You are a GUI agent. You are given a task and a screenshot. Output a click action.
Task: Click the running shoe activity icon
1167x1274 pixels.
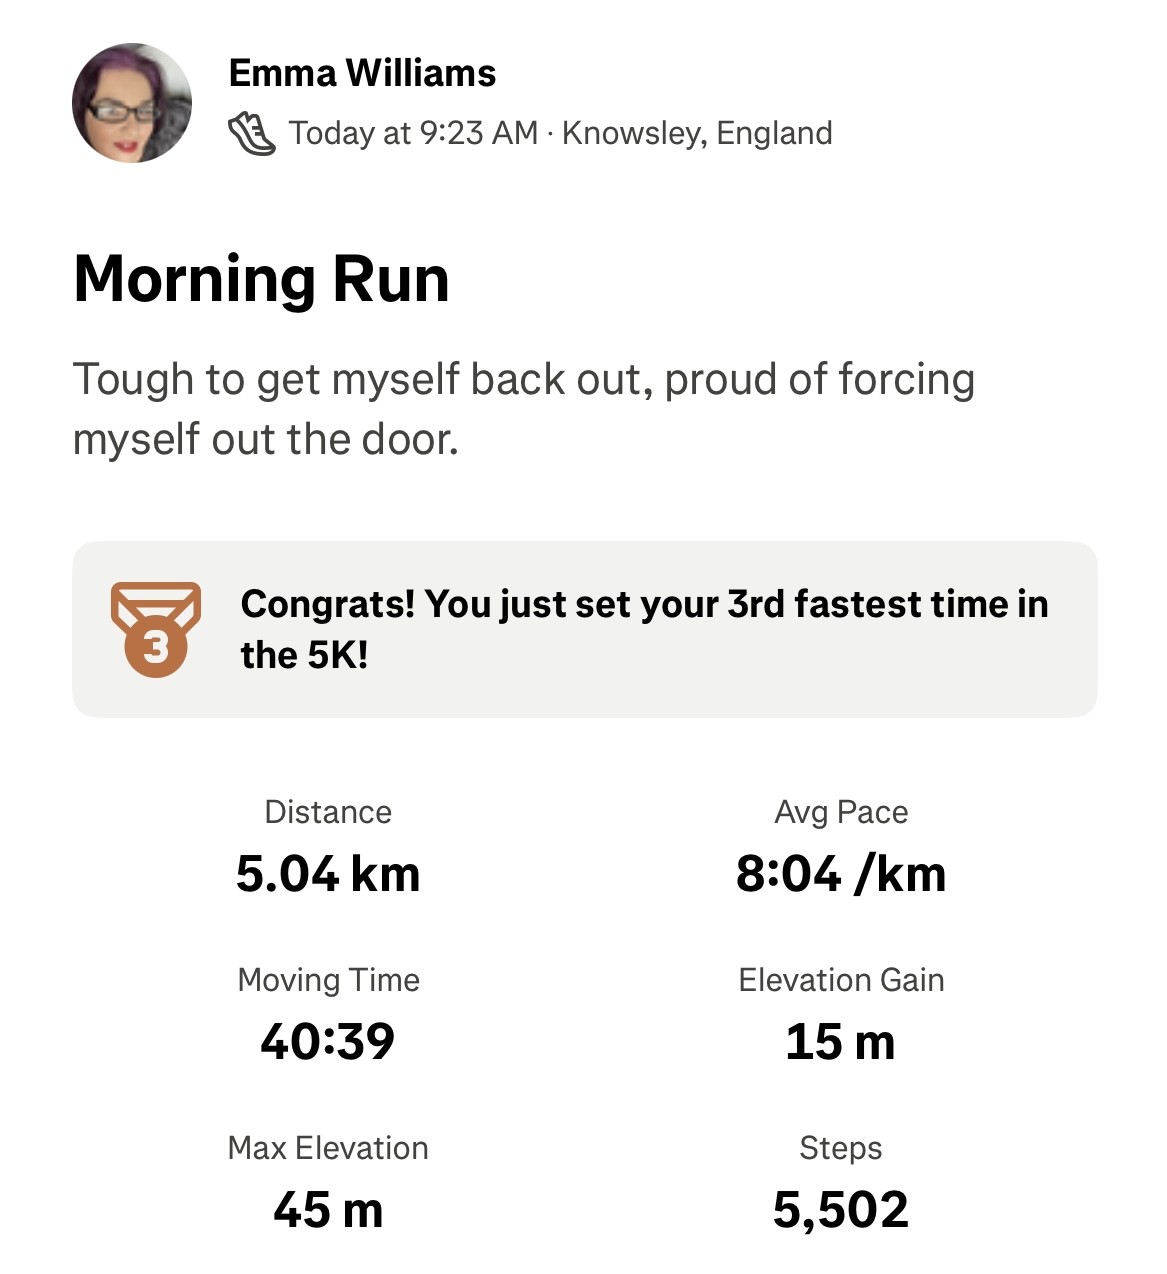(252, 133)
